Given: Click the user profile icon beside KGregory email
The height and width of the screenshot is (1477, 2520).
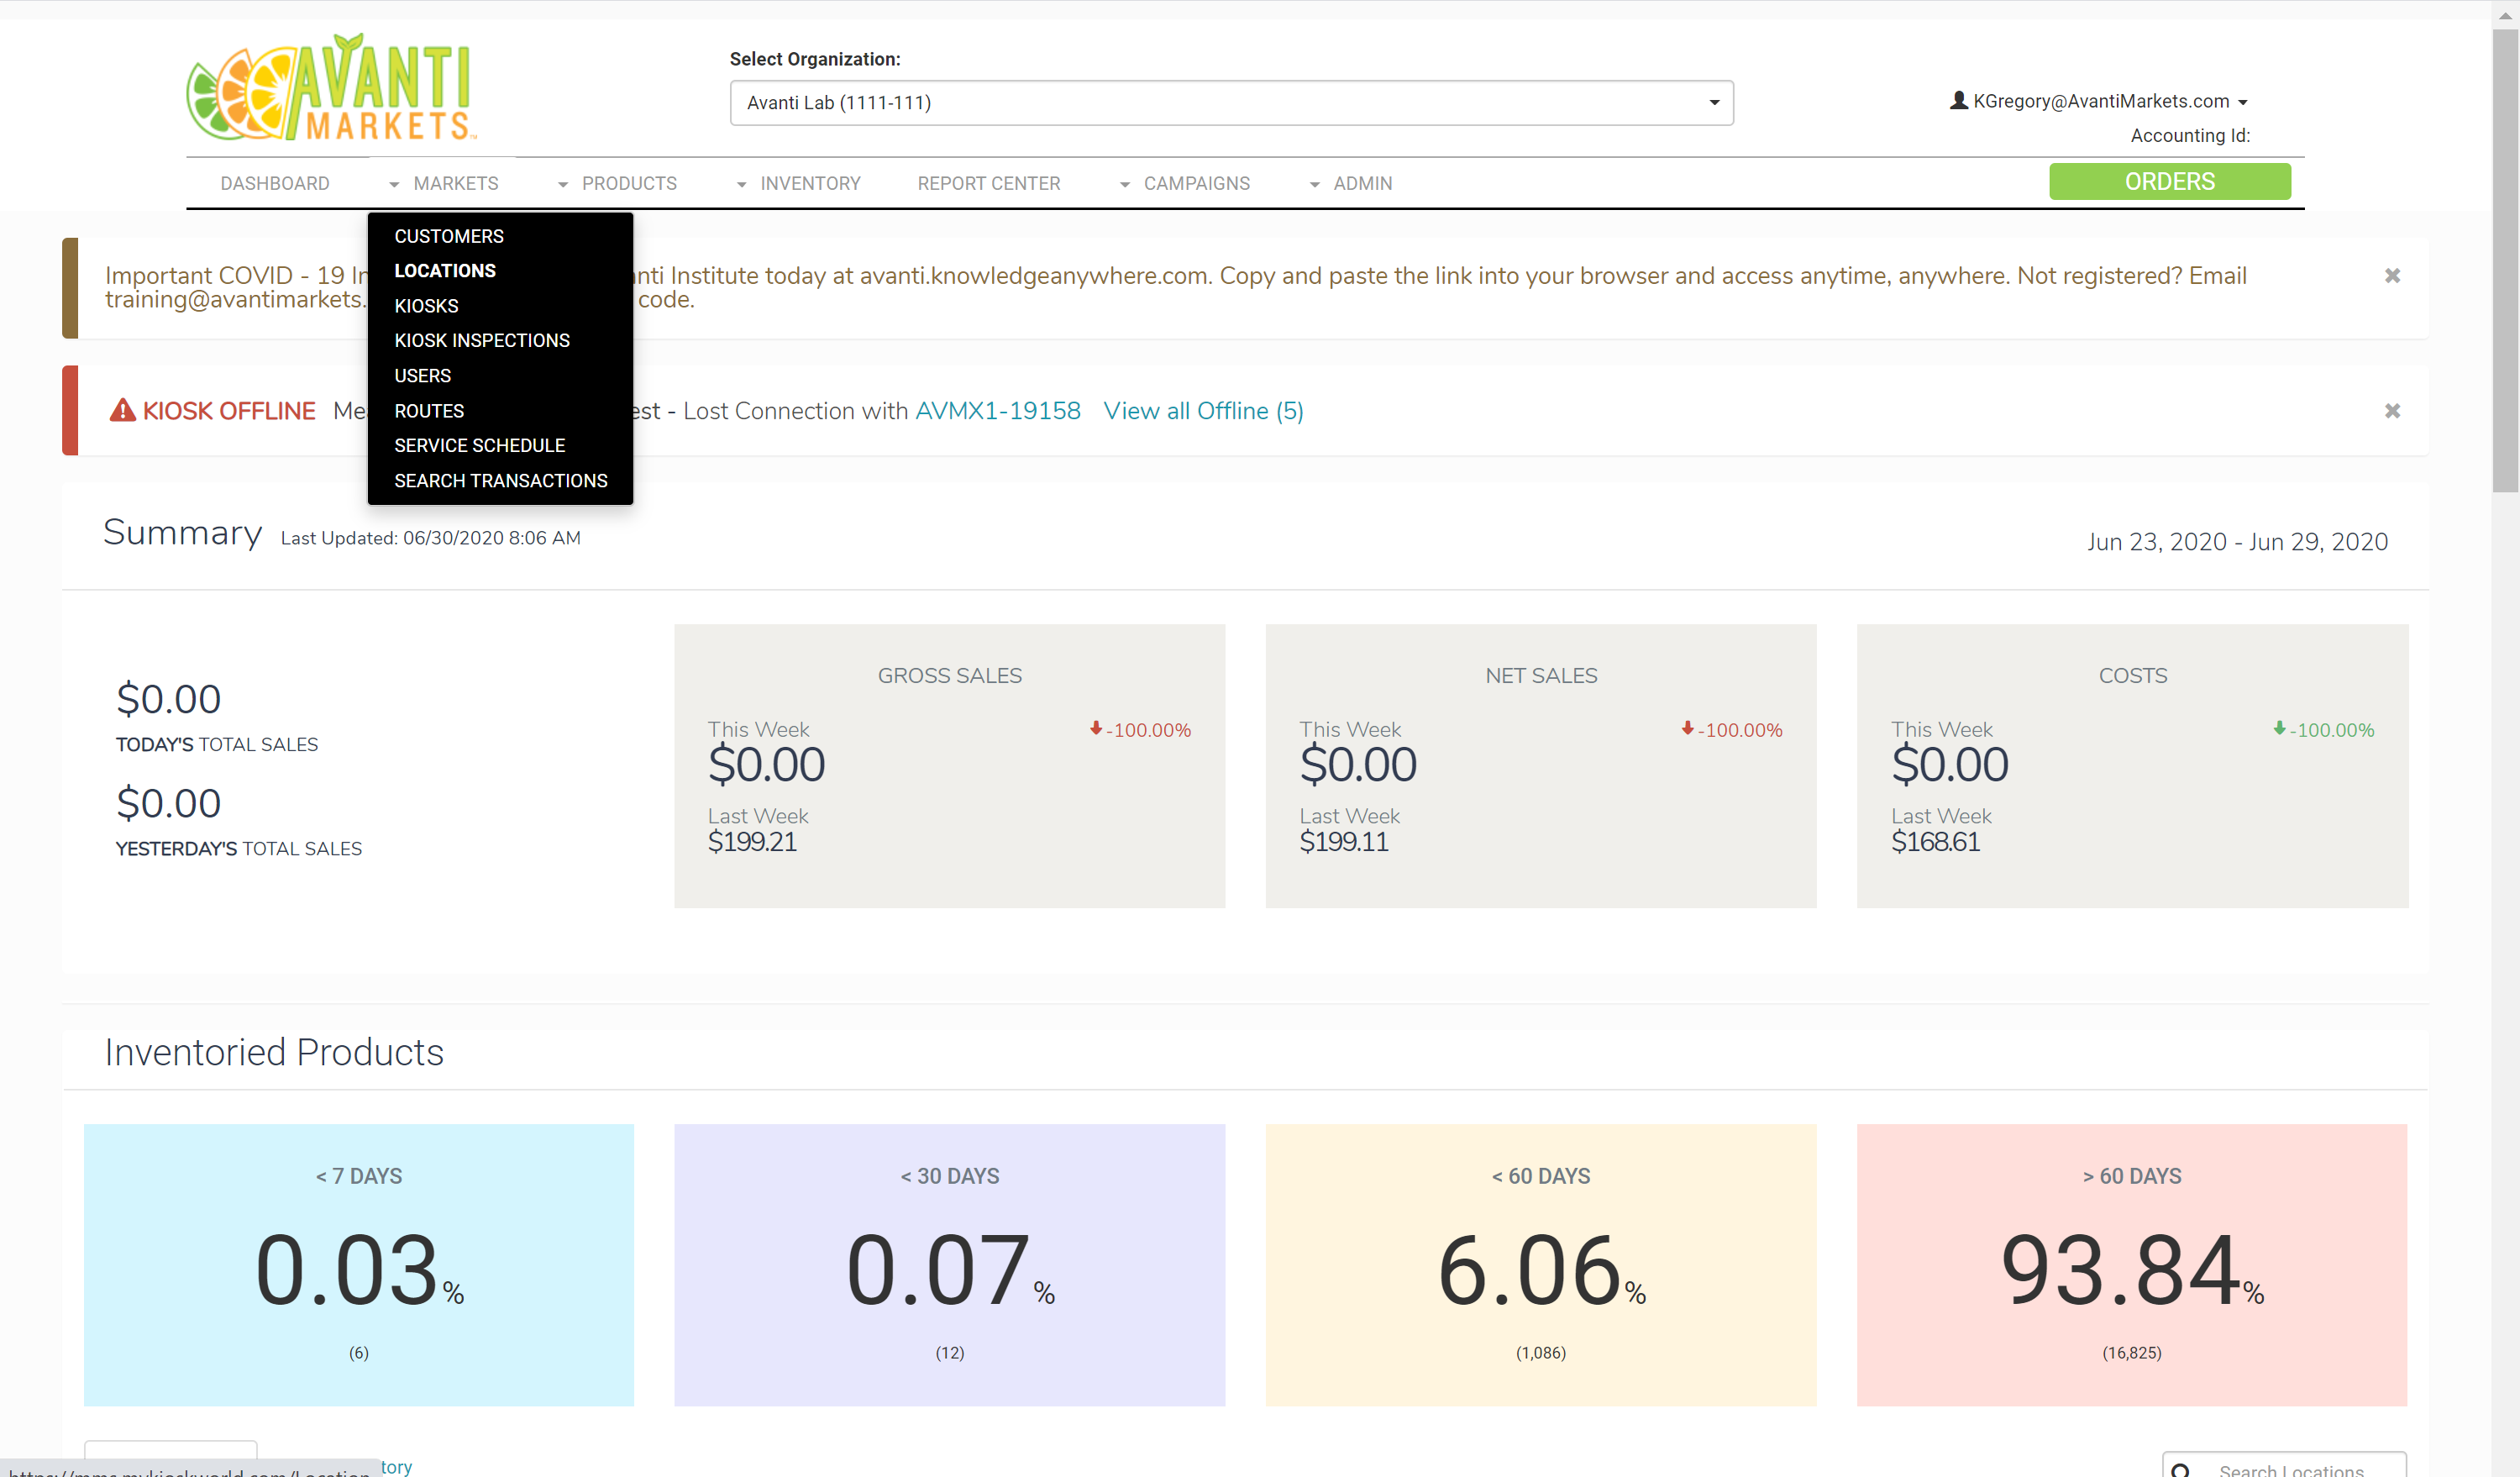Looking at the screenshot, I should click(1958, 101).
